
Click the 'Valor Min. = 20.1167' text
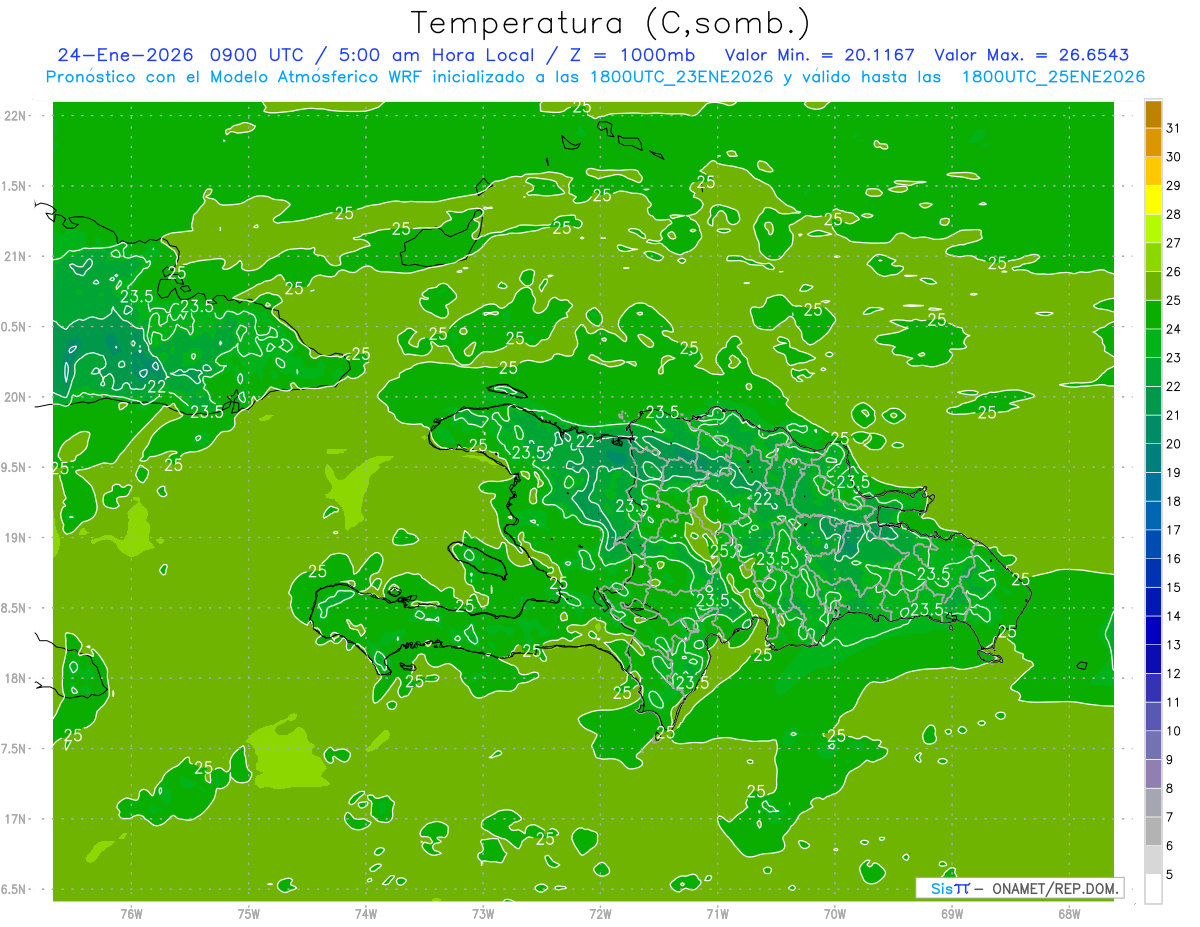[819, 55]
